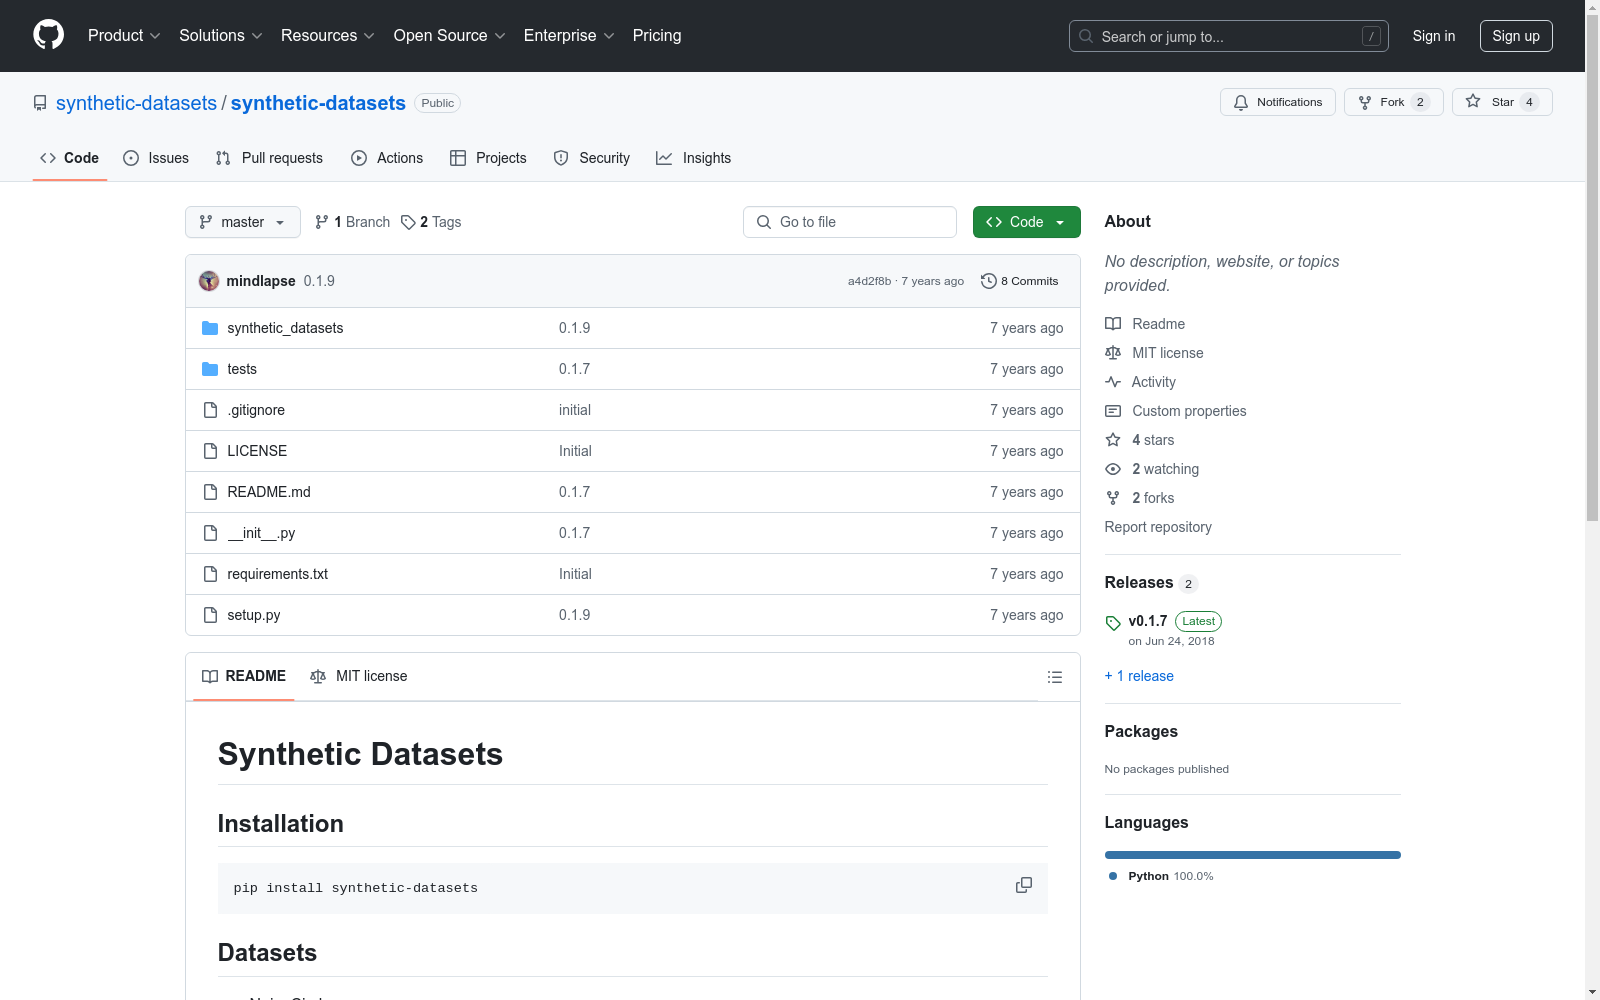Open the Product menu

124,36
